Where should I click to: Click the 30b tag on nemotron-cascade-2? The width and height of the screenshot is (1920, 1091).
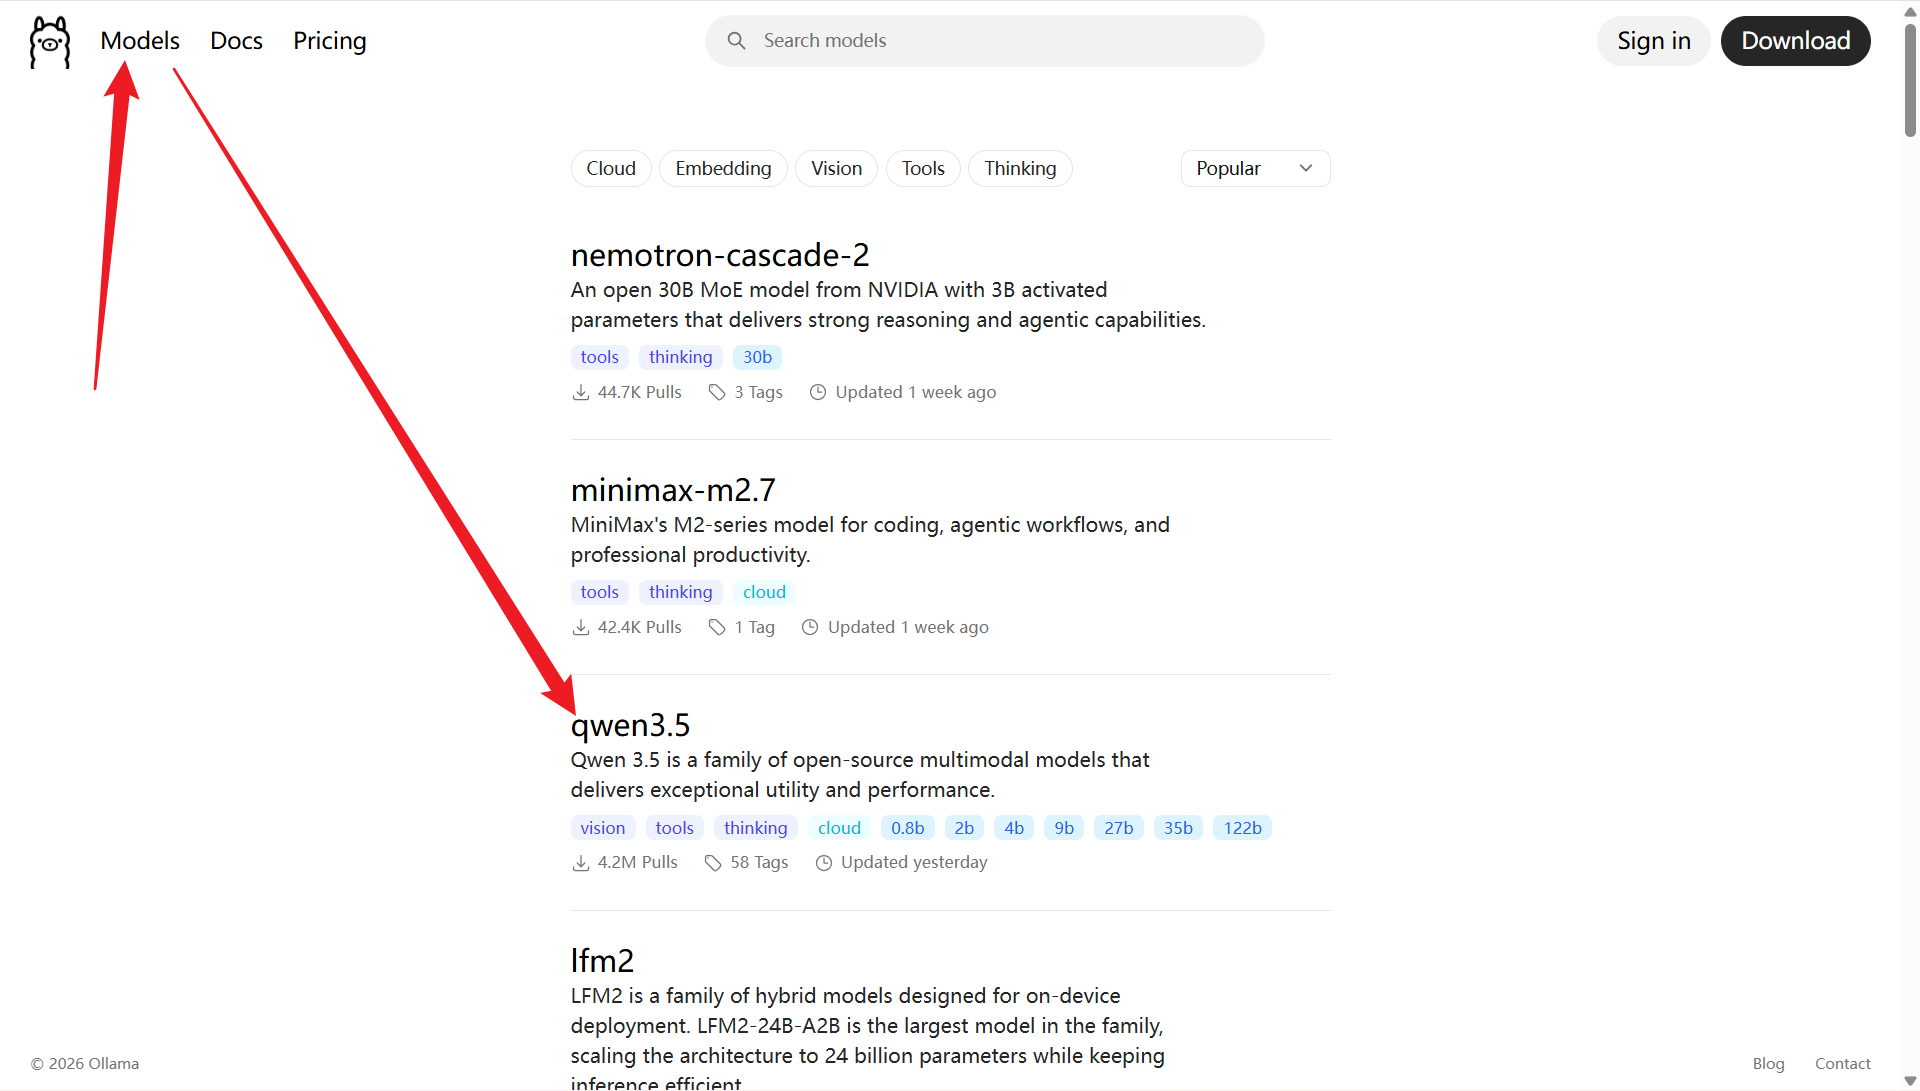(x=757, y=357)
